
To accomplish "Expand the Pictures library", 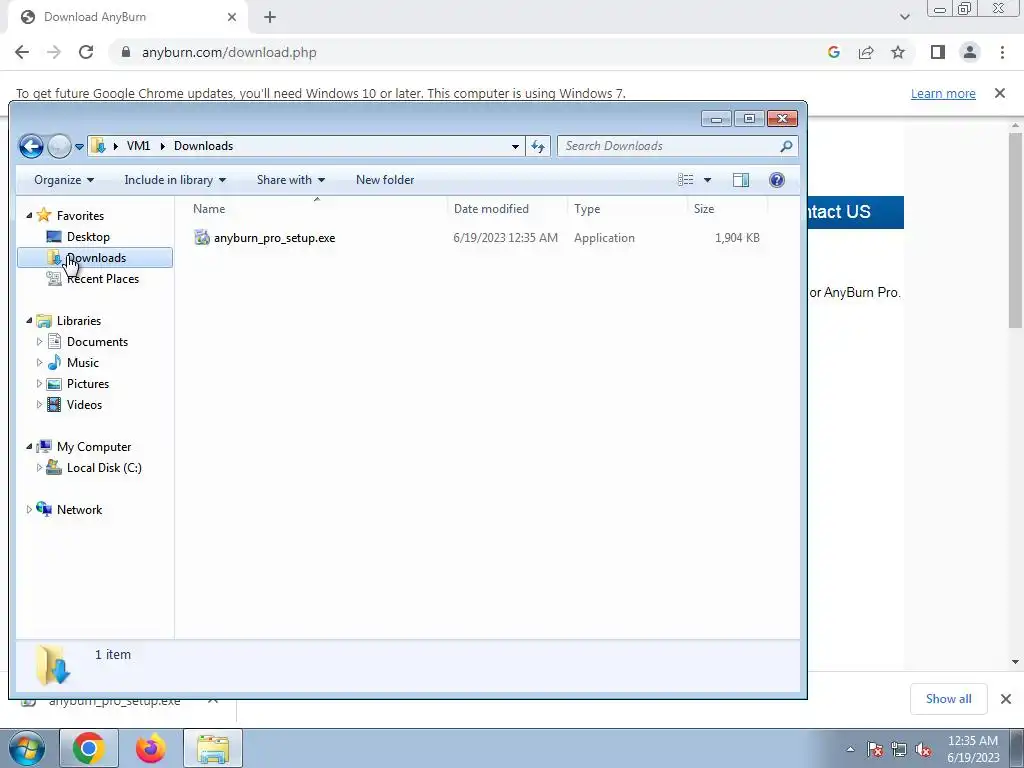I will [39, 383].
